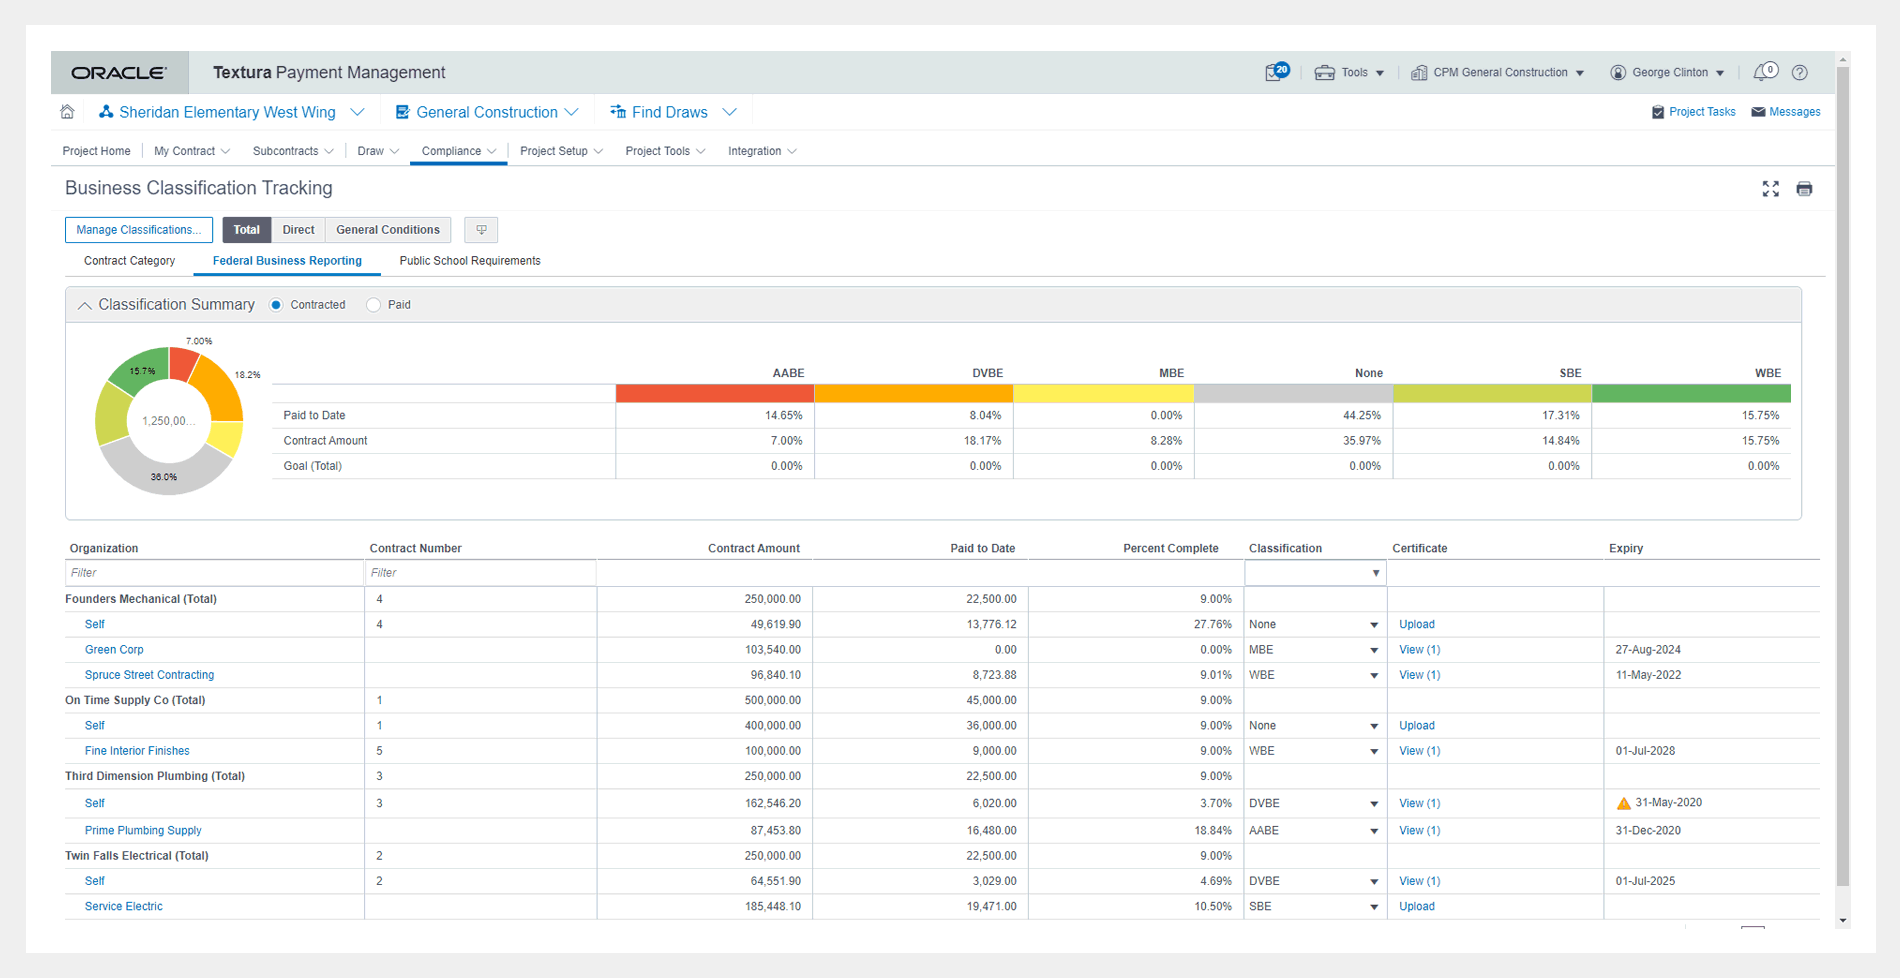Viewport: 1900px width, 978px height.
Task: Click the home icon
Action: pos(67,112)
